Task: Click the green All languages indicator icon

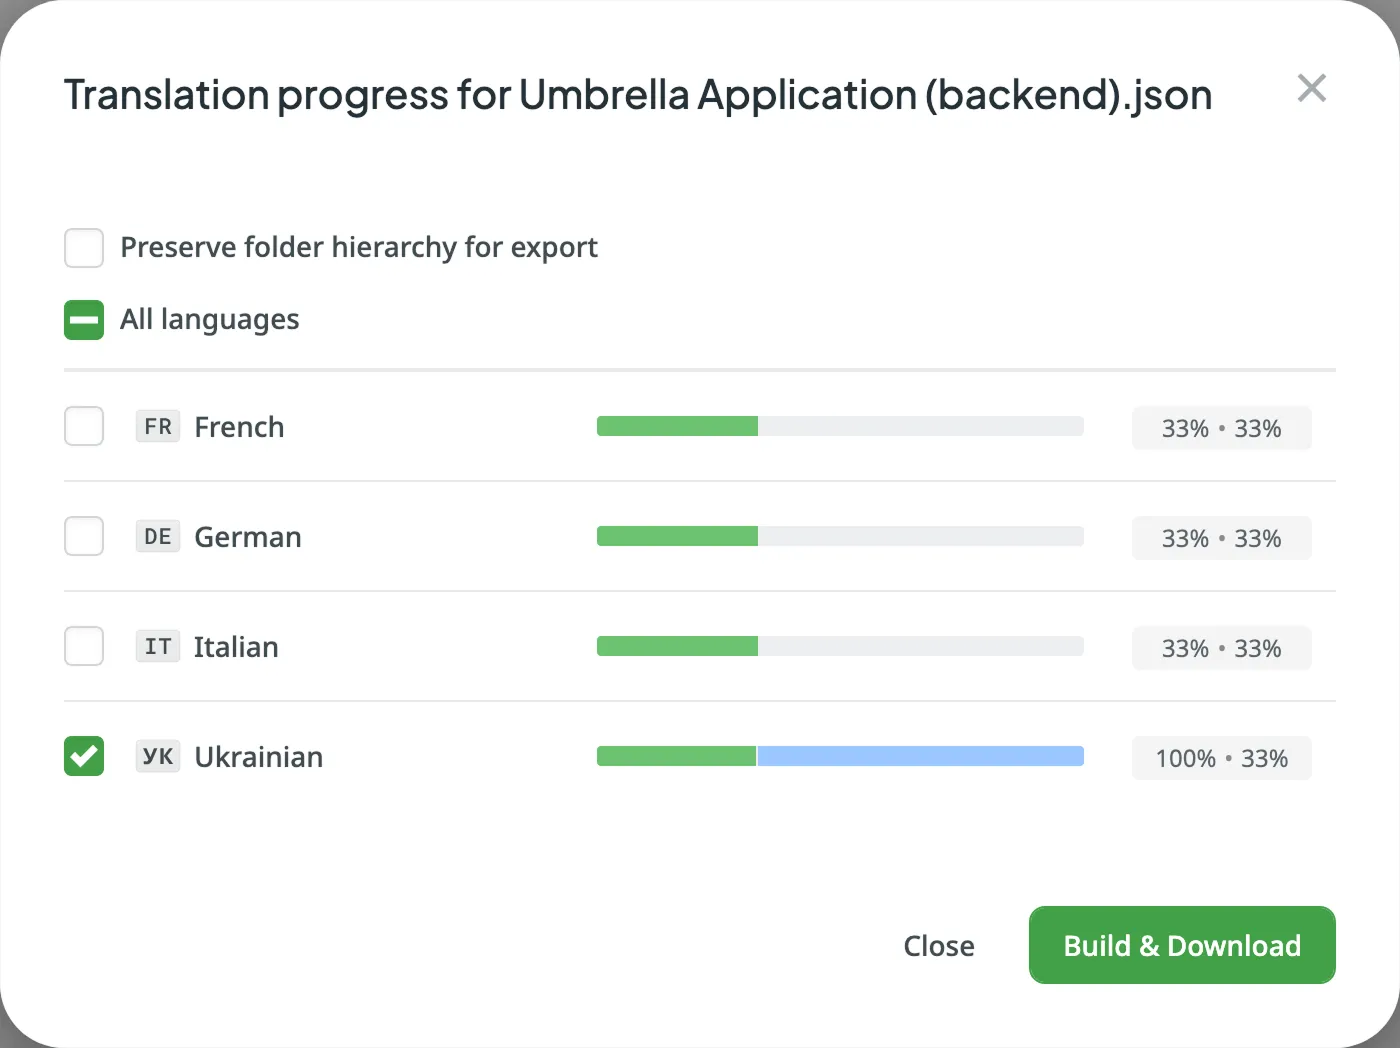Action: 83,320
